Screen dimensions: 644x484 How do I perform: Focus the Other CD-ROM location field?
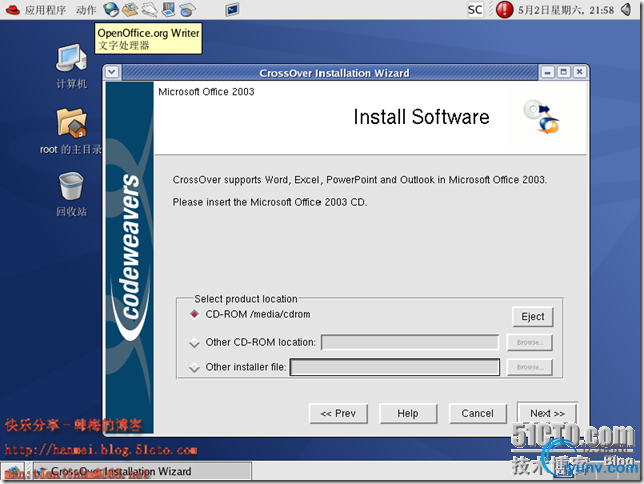pyautogui.click(x=410, y=342)
